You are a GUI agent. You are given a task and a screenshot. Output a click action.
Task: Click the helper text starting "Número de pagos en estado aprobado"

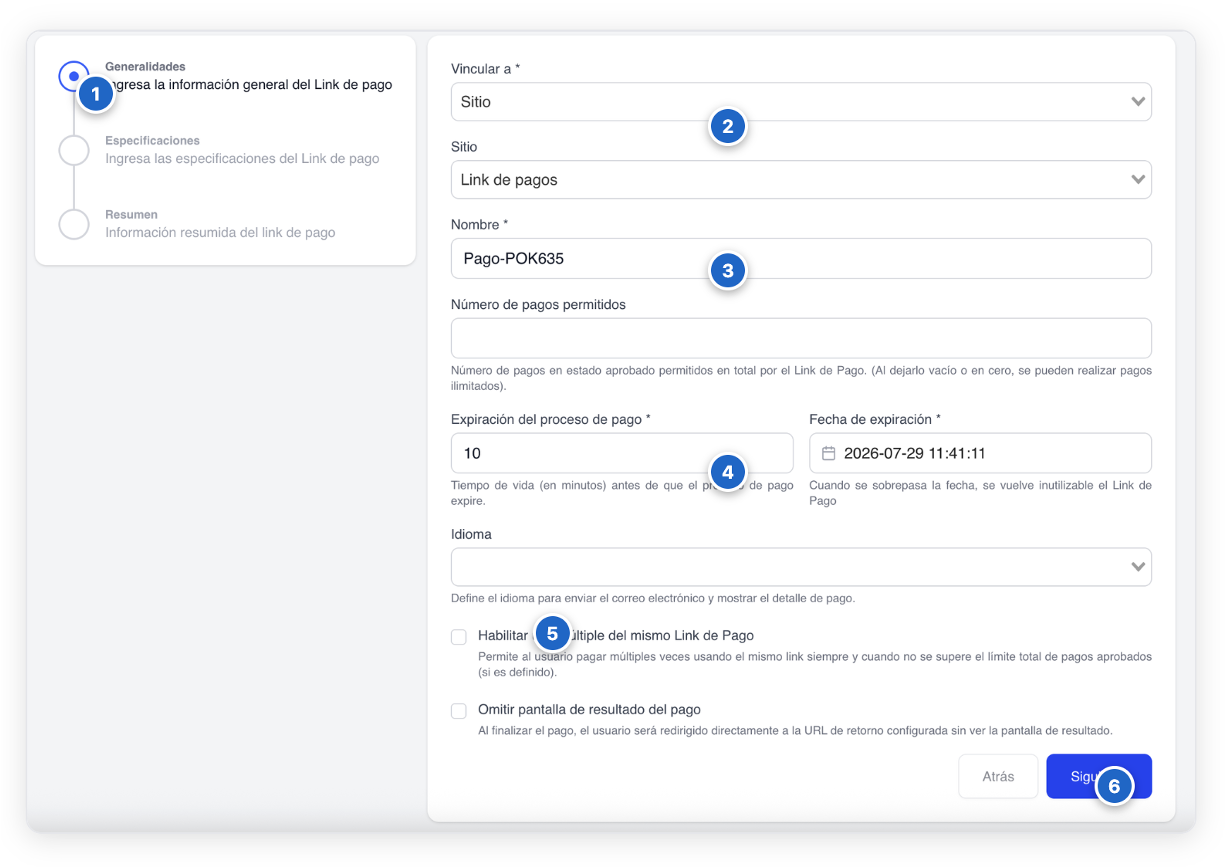[801, 378]
